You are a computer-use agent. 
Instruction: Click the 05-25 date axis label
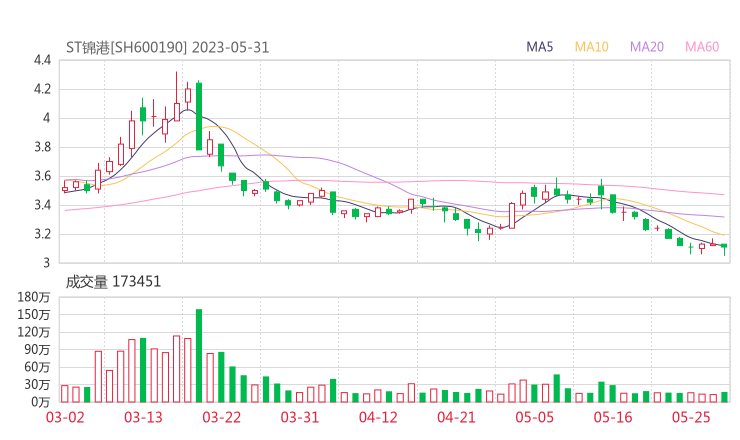[x=691, y=417]
